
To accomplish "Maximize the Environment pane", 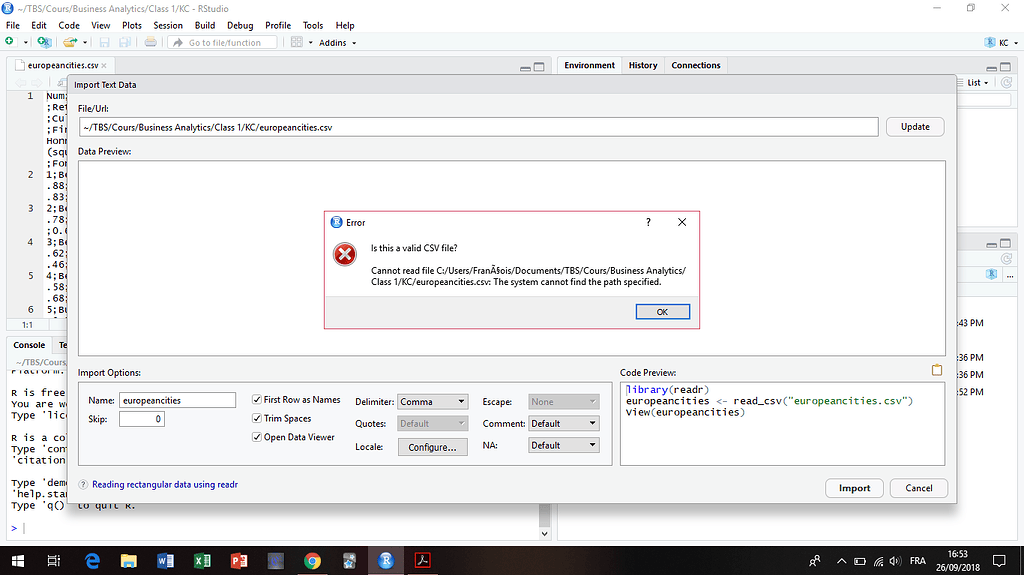I will 1005,67.
